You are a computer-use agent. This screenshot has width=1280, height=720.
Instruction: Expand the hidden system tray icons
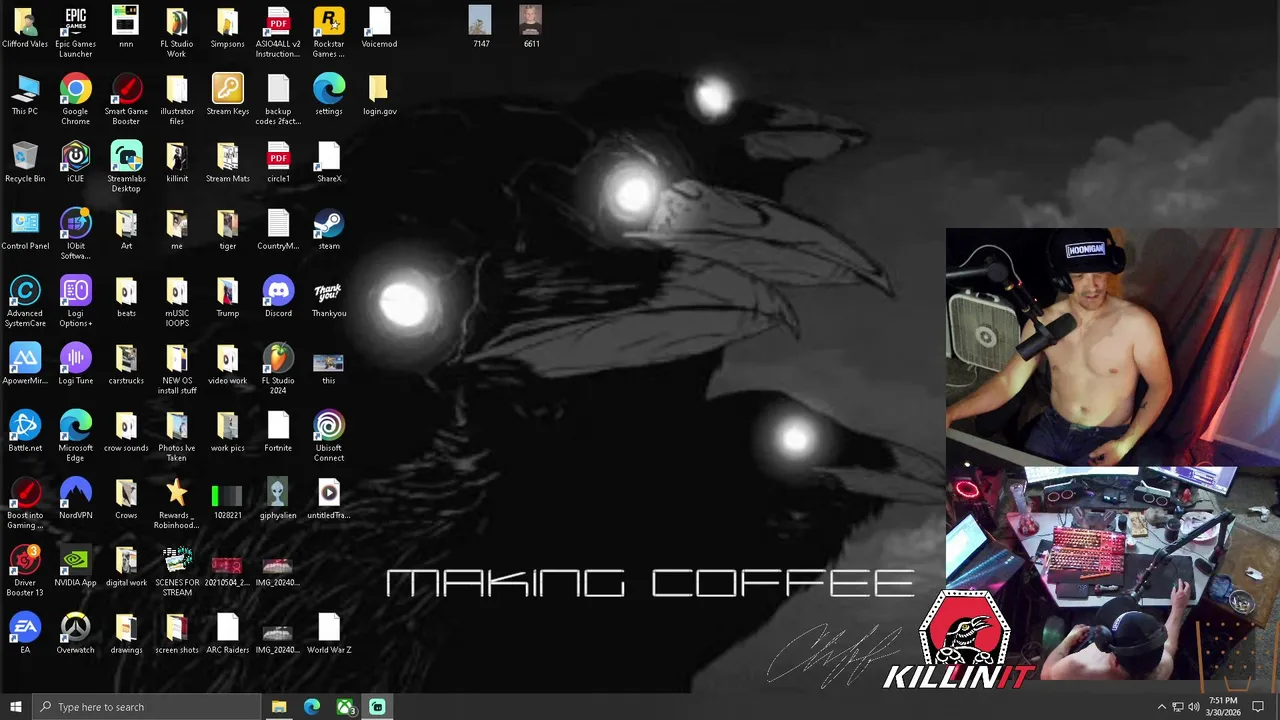pyautogui.click(x=1161, y=707)
